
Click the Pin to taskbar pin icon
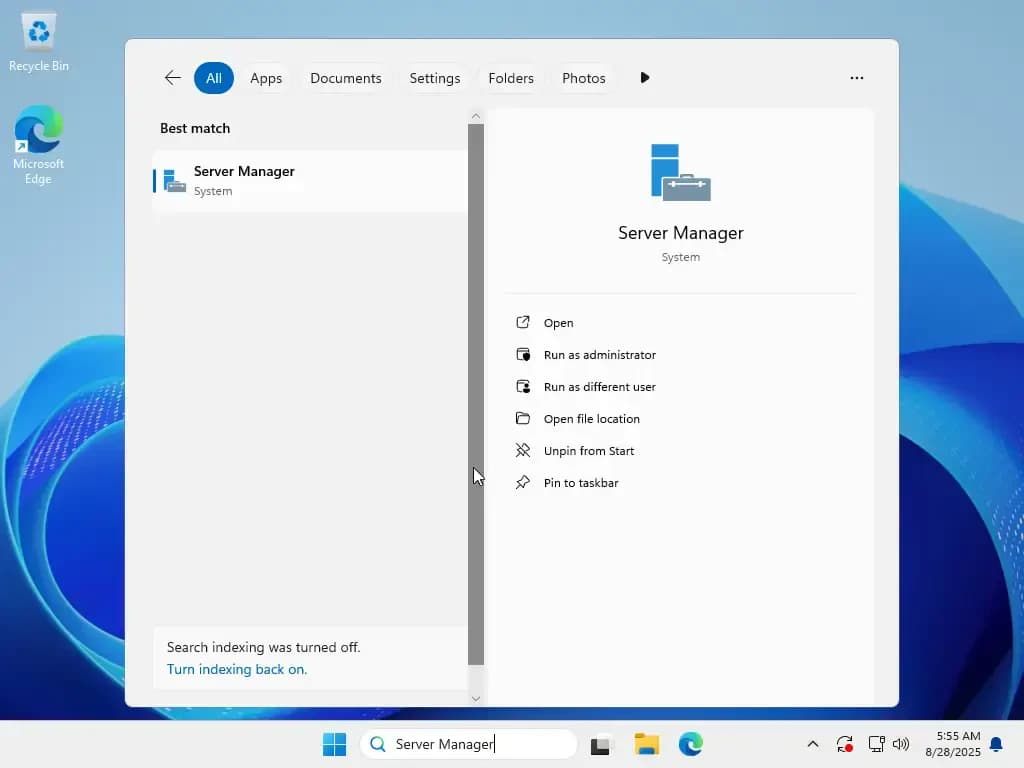pos(522,482)
